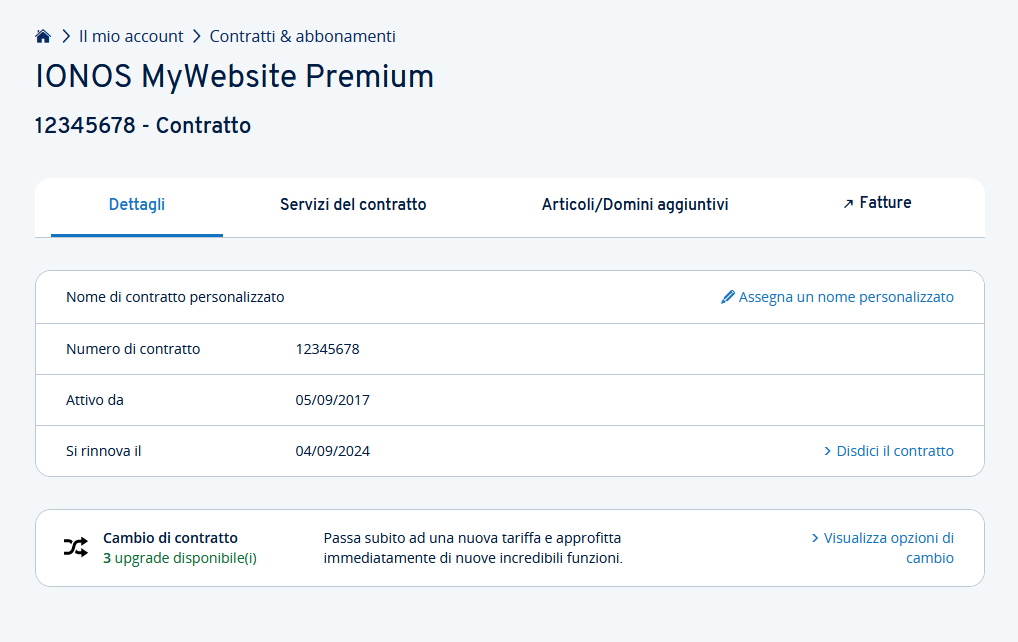1018x642 pixels.
Task: Open 'Il mio account' breadcrumb link
Action: (x=131, y=36)
